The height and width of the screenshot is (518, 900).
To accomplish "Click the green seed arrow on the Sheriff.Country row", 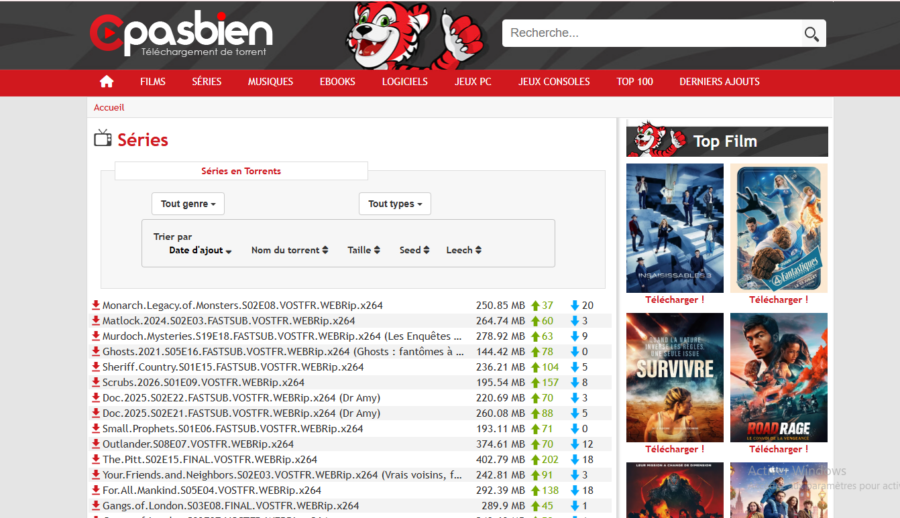I will (536, 367).
